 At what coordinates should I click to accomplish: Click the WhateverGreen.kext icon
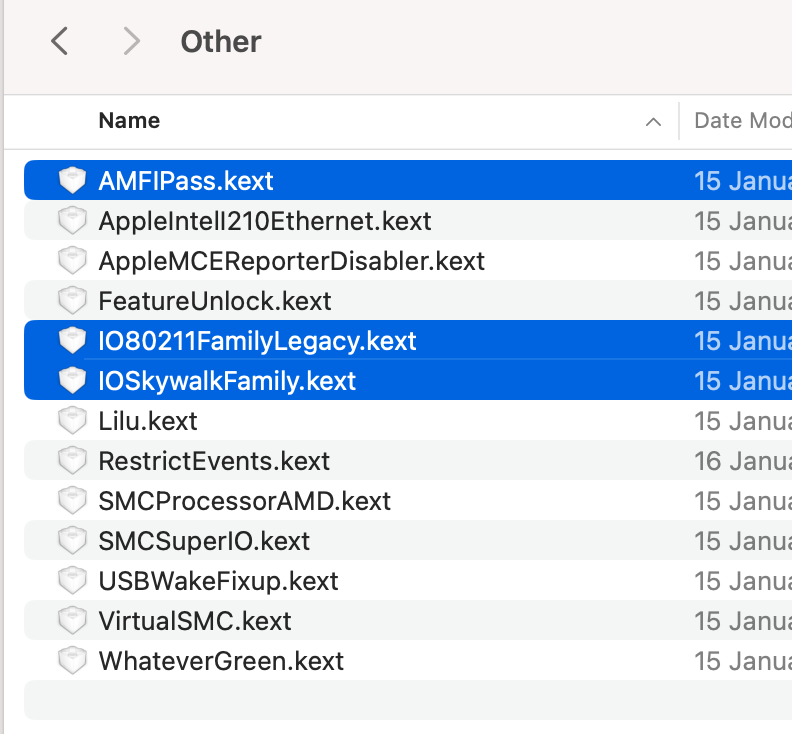coord(72,660)
